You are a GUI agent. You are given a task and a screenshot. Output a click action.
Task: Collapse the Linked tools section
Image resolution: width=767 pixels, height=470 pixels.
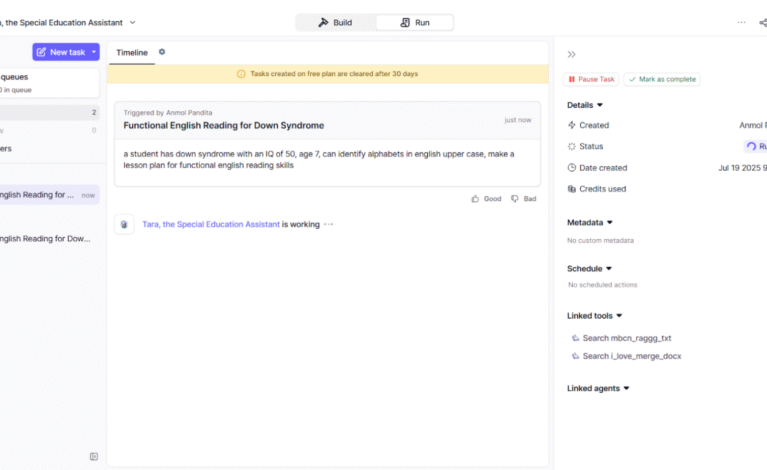(x=619, y=316)
